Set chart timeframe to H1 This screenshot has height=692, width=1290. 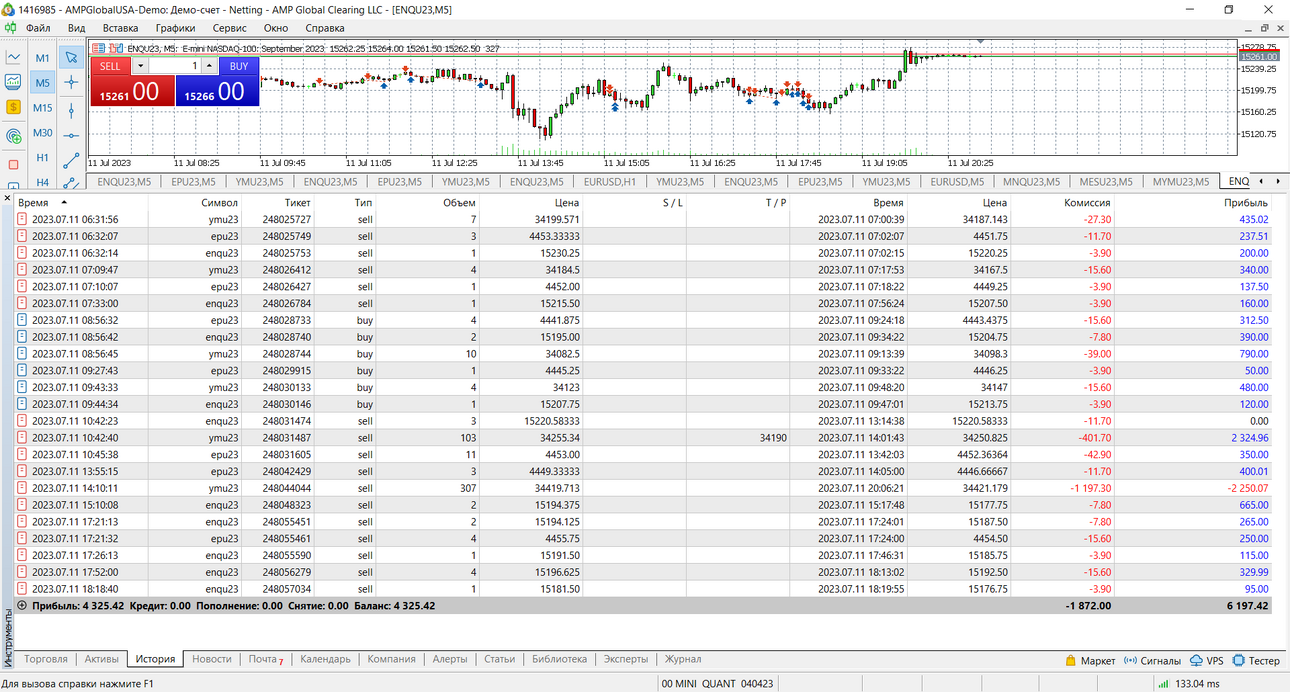43,158
